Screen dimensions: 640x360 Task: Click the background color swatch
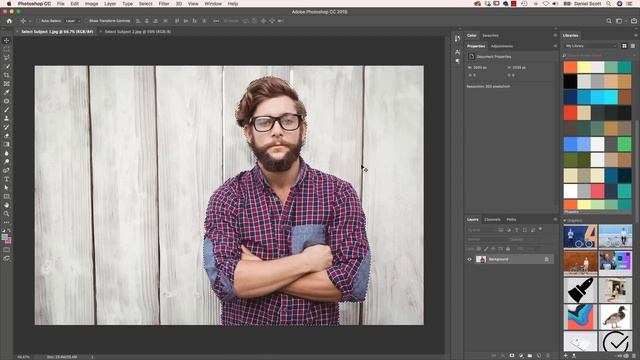(8, 241)
